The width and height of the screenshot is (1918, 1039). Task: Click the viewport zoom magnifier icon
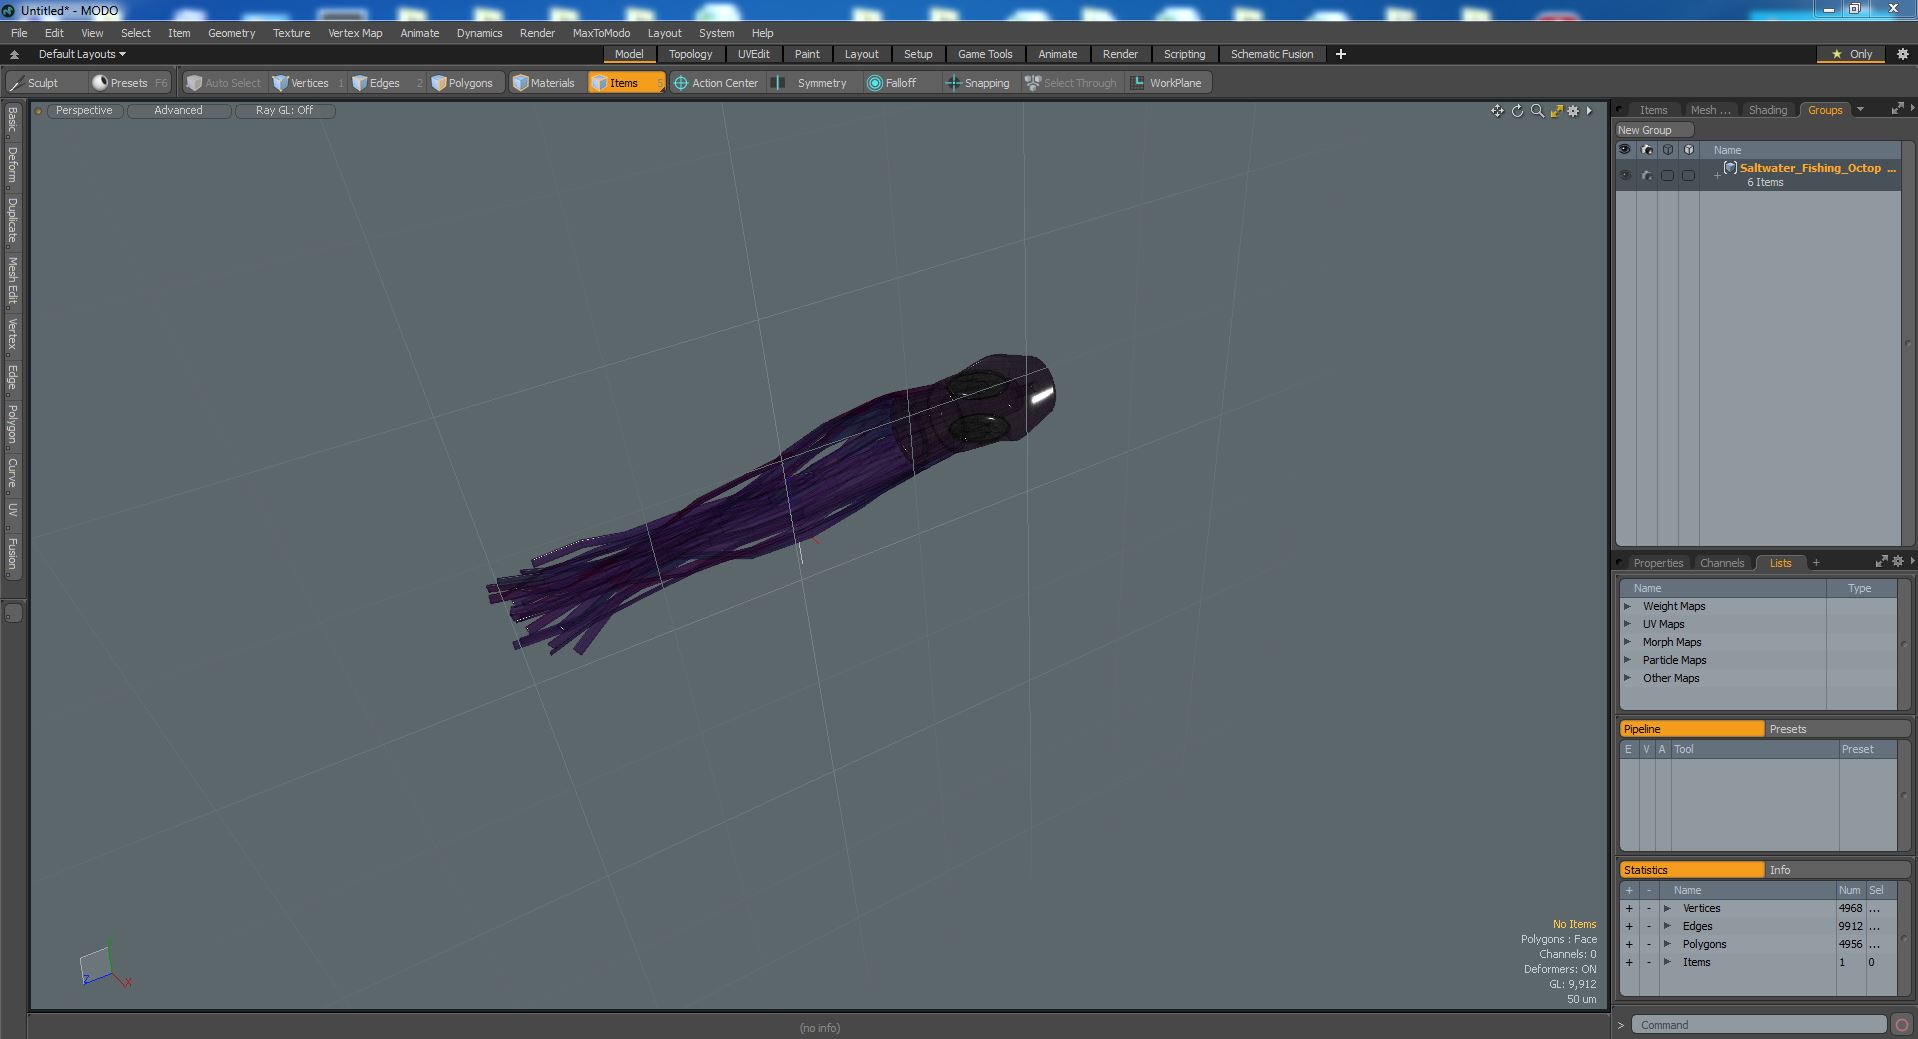pos(1537,111)
